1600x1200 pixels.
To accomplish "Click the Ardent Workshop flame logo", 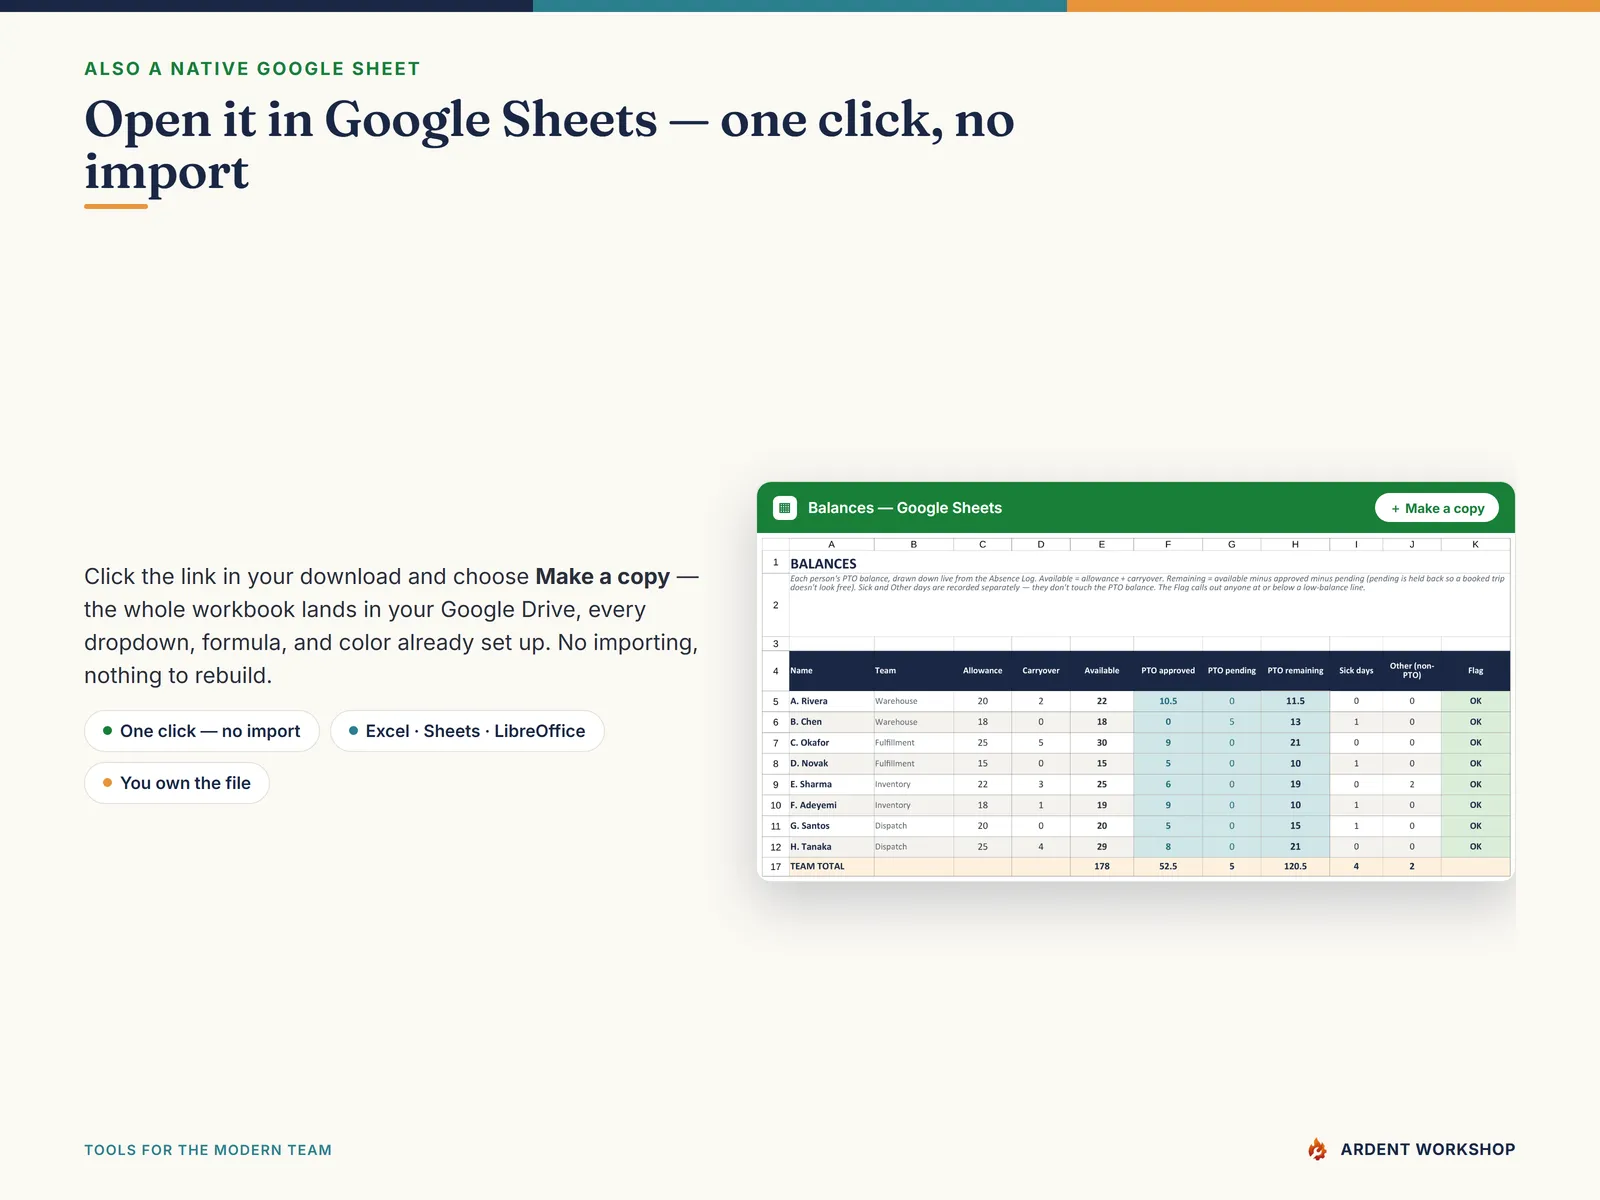I will click(x=1317, y=1150).
